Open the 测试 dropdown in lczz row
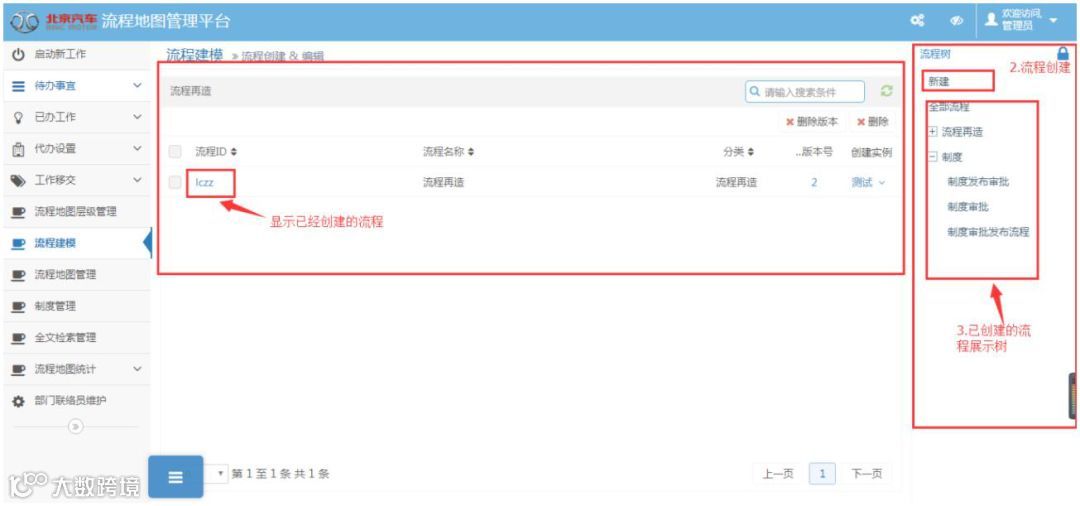 coord(869,182)
